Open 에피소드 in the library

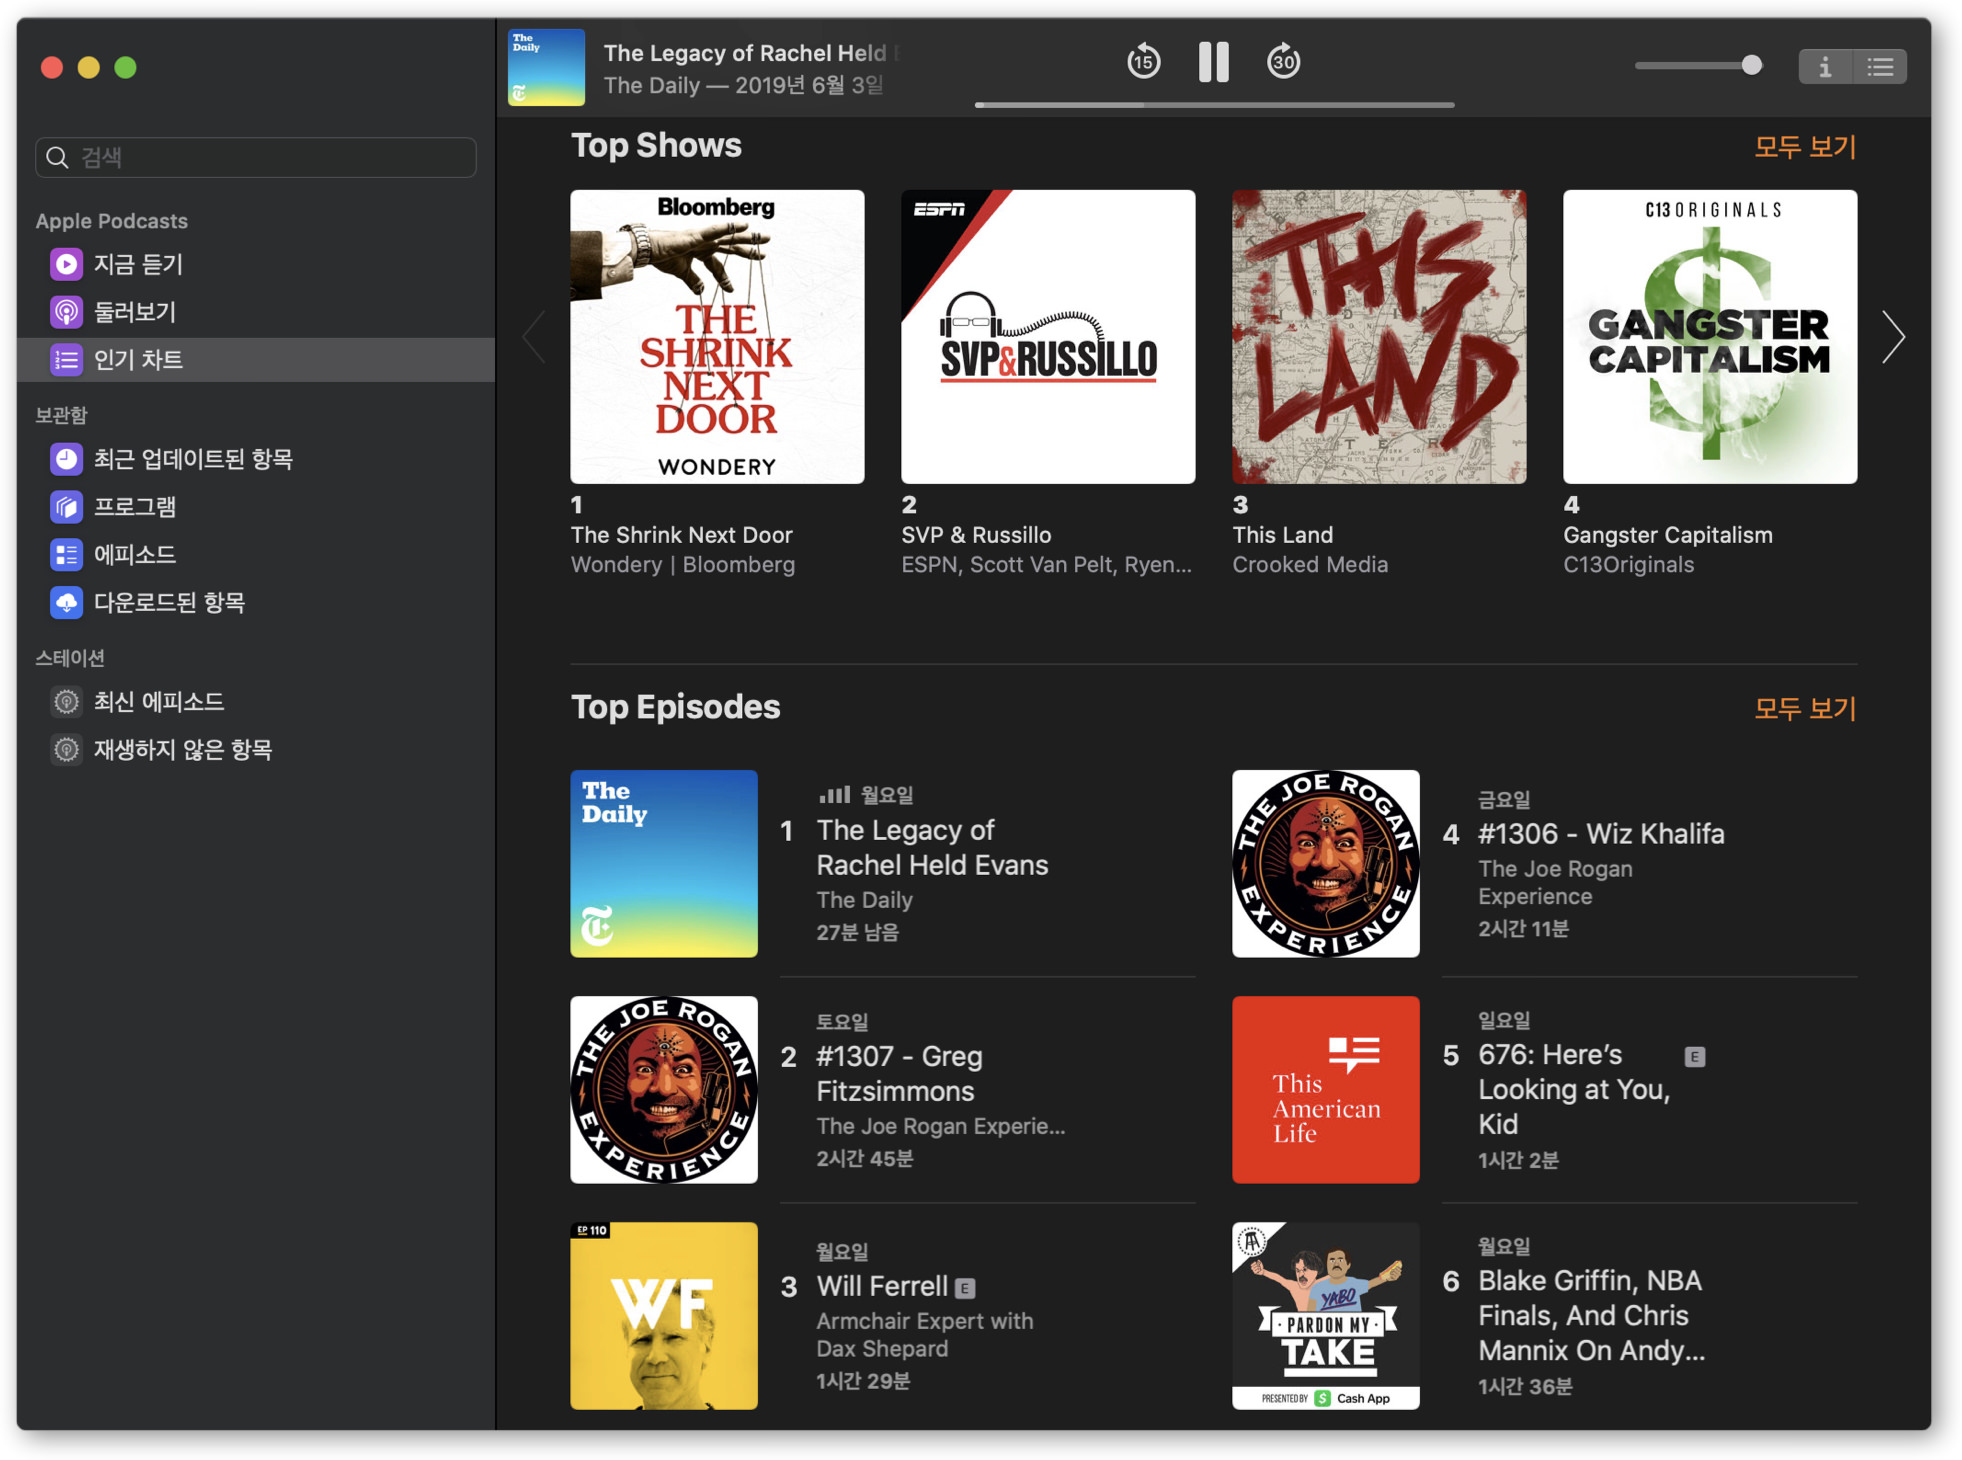[x=134, y=554]
